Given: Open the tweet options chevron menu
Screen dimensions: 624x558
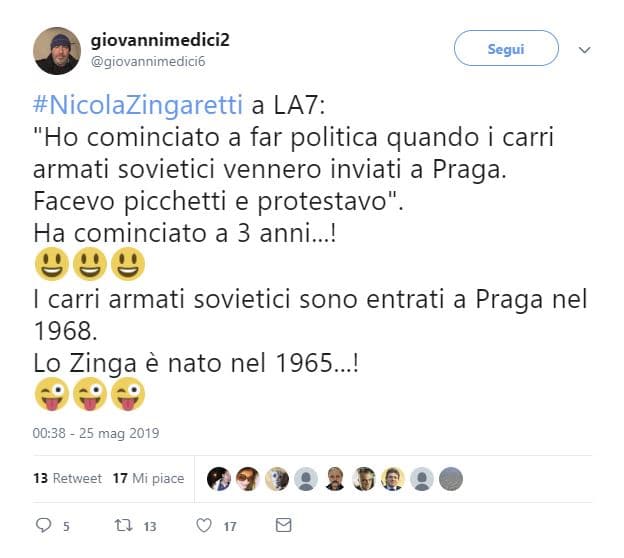Looking at the screenshot, I should coord(585,48).
